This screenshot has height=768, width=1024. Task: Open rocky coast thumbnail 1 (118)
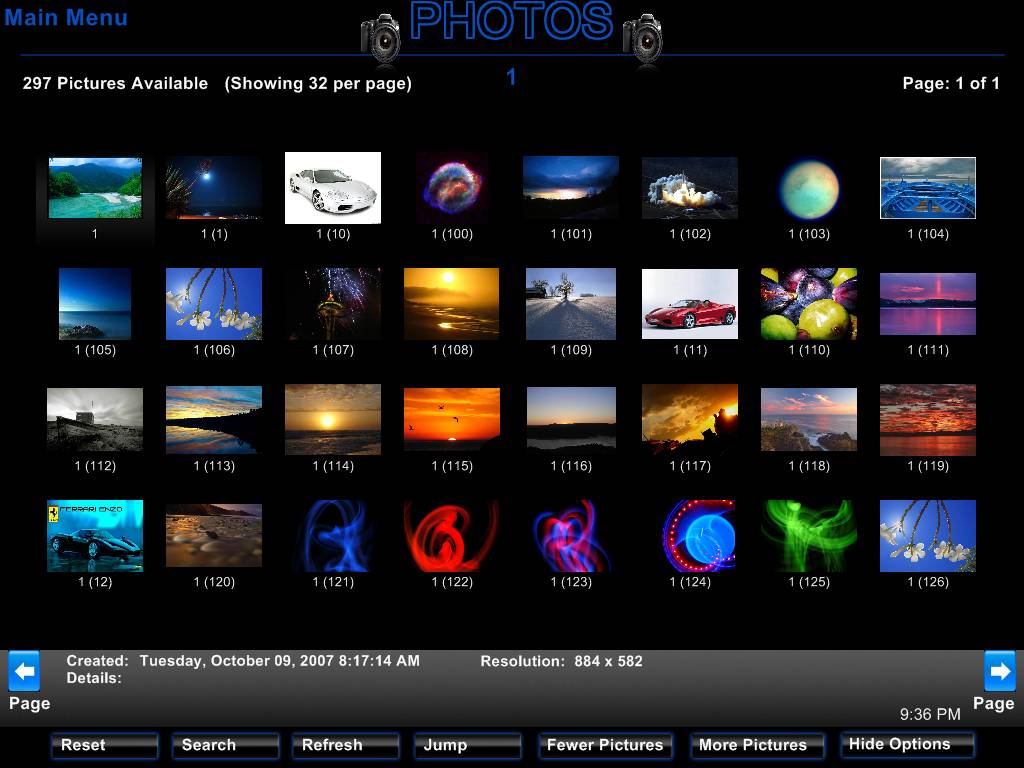[809, 420]
